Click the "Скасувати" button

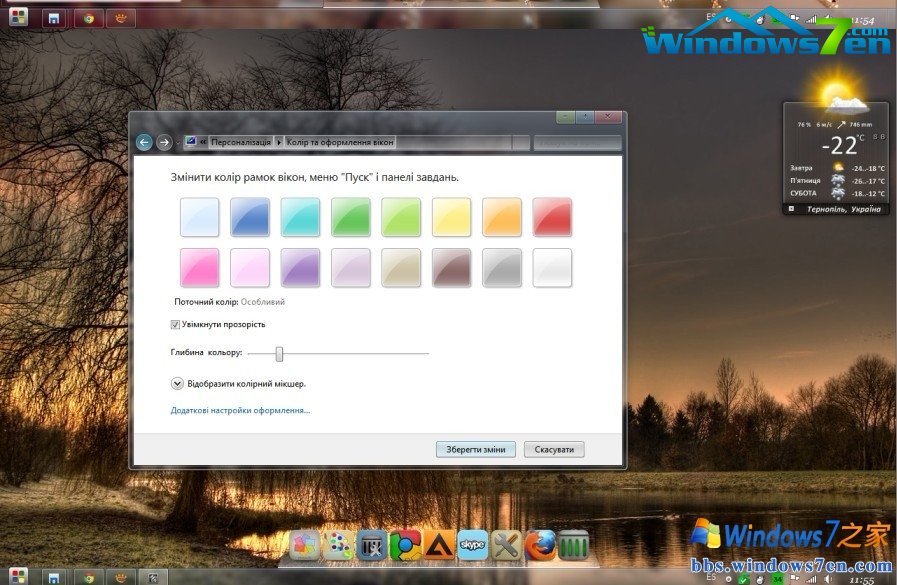tap(554, 450)
